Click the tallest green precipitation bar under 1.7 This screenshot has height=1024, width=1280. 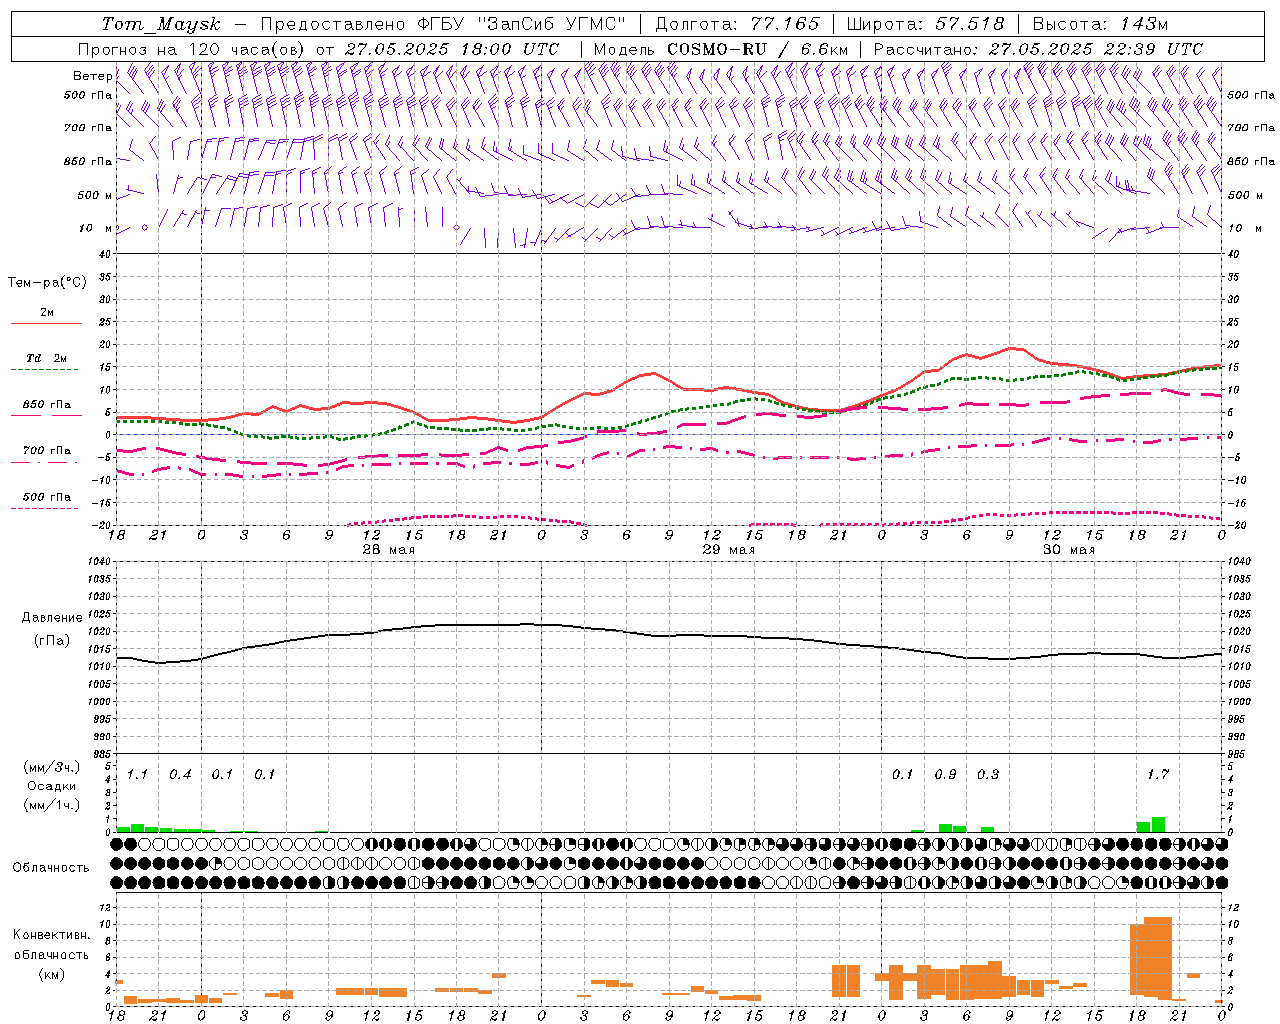point(1158,824)
